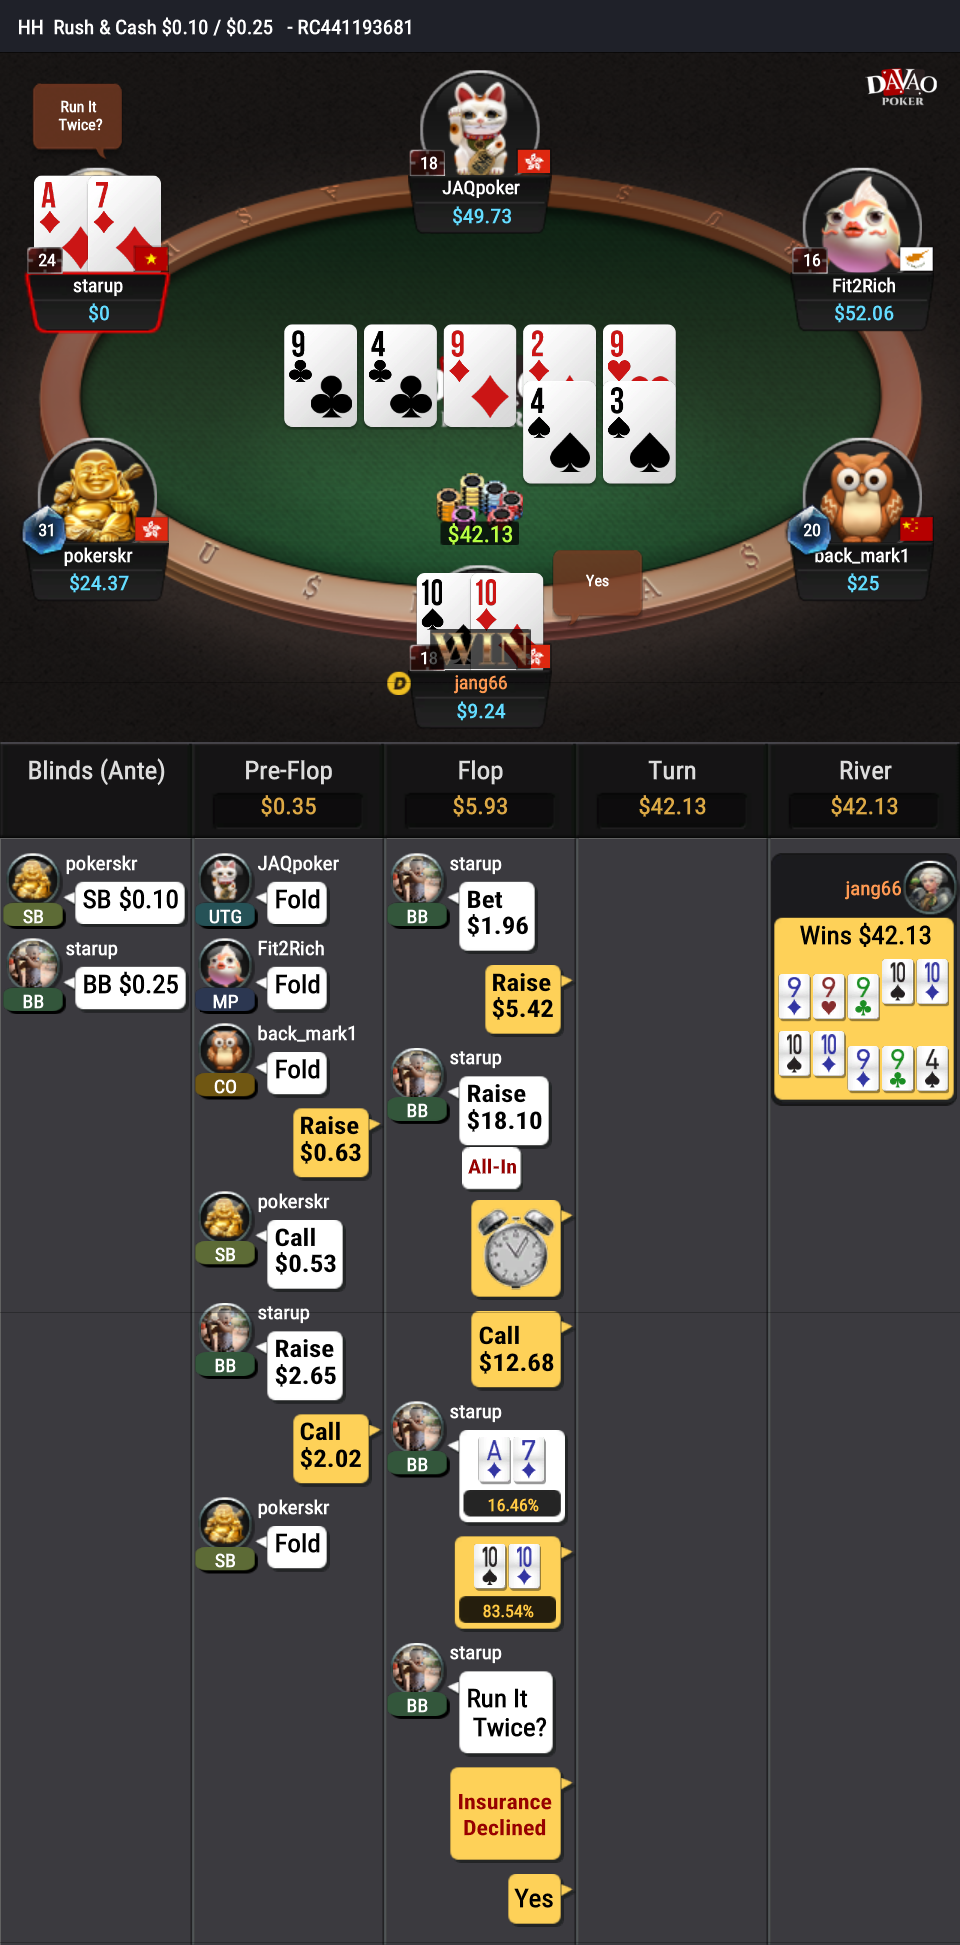Click the alarm clock timer icon

point(516,1248)
